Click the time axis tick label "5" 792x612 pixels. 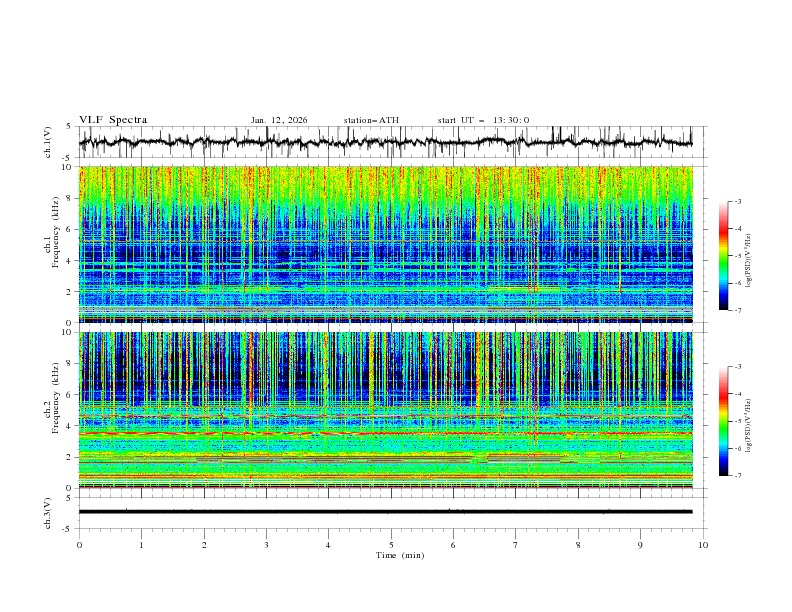pos(391,545)
